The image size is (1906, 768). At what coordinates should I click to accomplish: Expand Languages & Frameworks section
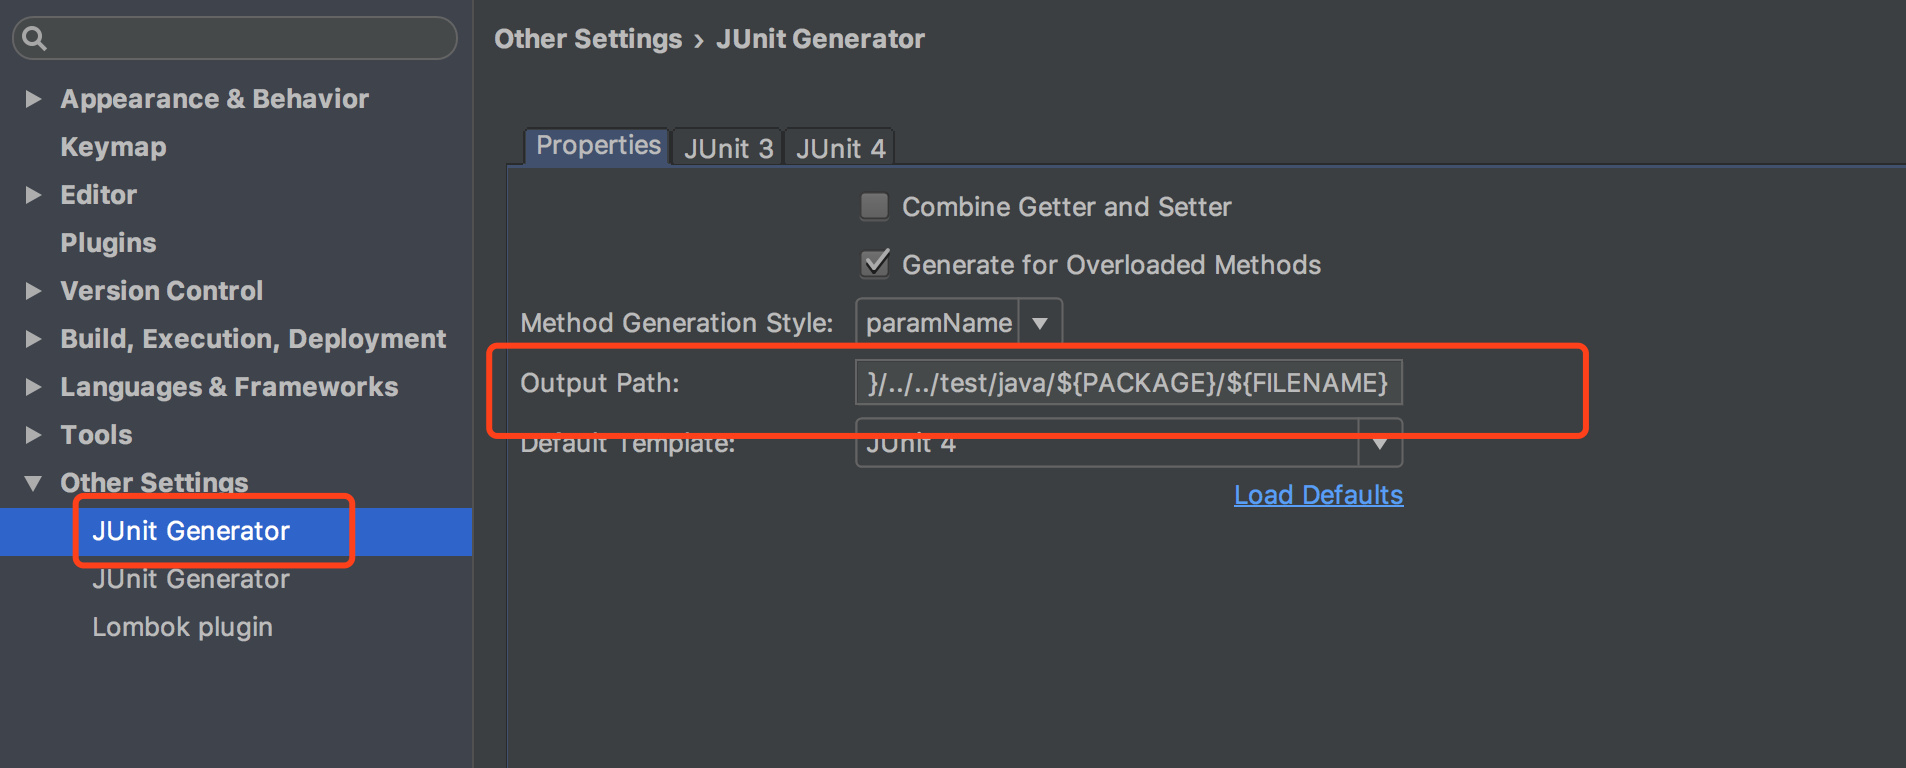point(33,387)
